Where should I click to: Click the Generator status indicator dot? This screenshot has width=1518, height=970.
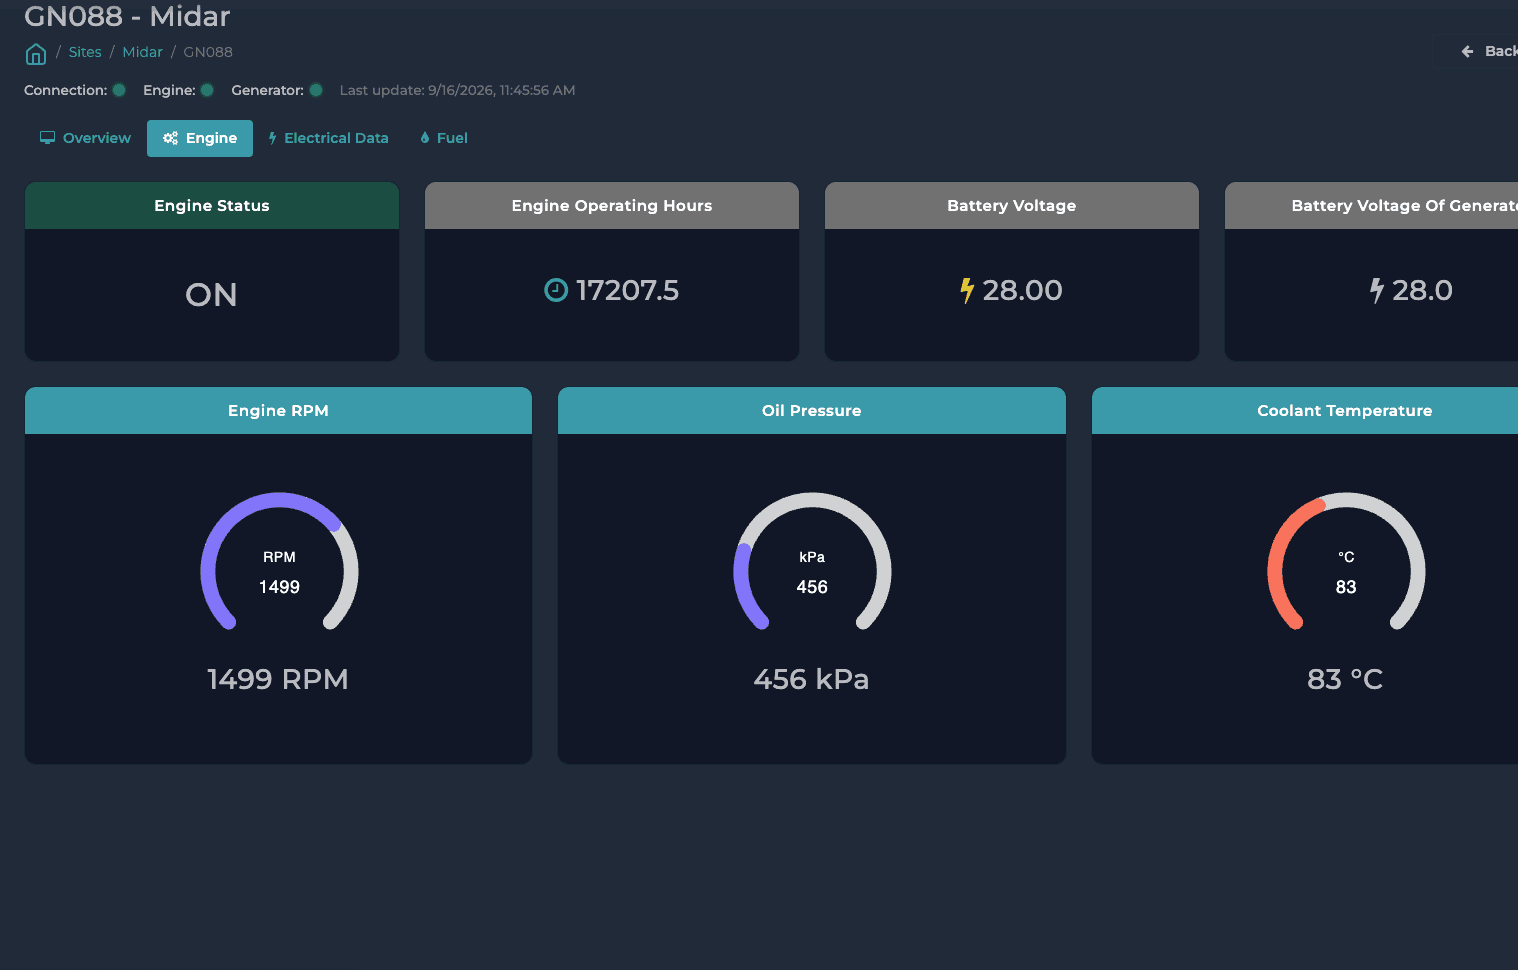[x=316, y=90]
